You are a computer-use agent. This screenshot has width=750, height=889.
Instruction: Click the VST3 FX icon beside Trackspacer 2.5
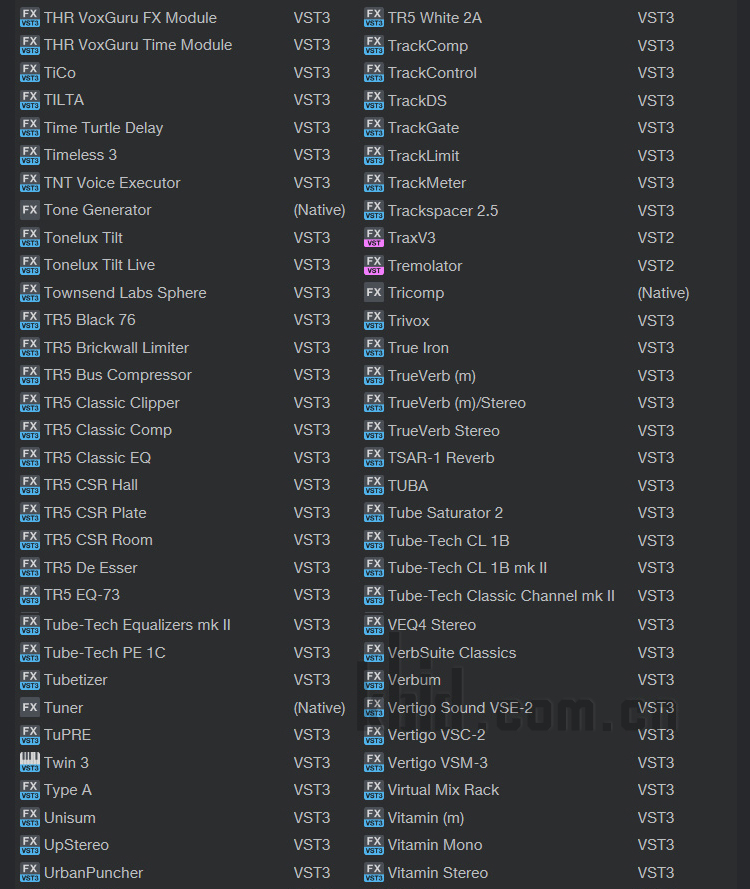tap(374, 210)
